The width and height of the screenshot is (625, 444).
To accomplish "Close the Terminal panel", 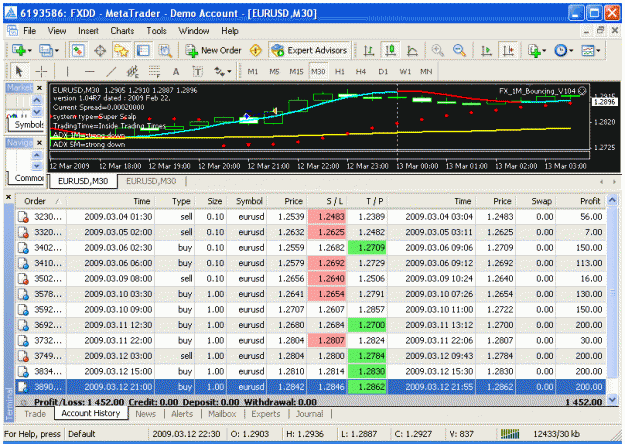I will point(8,197).
